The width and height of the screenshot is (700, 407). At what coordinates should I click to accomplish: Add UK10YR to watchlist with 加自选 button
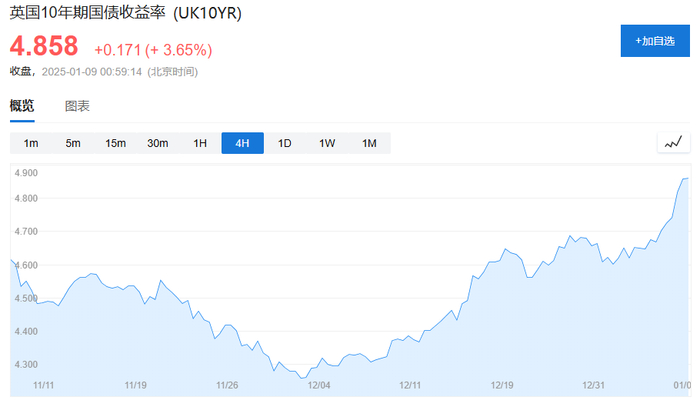655,41
